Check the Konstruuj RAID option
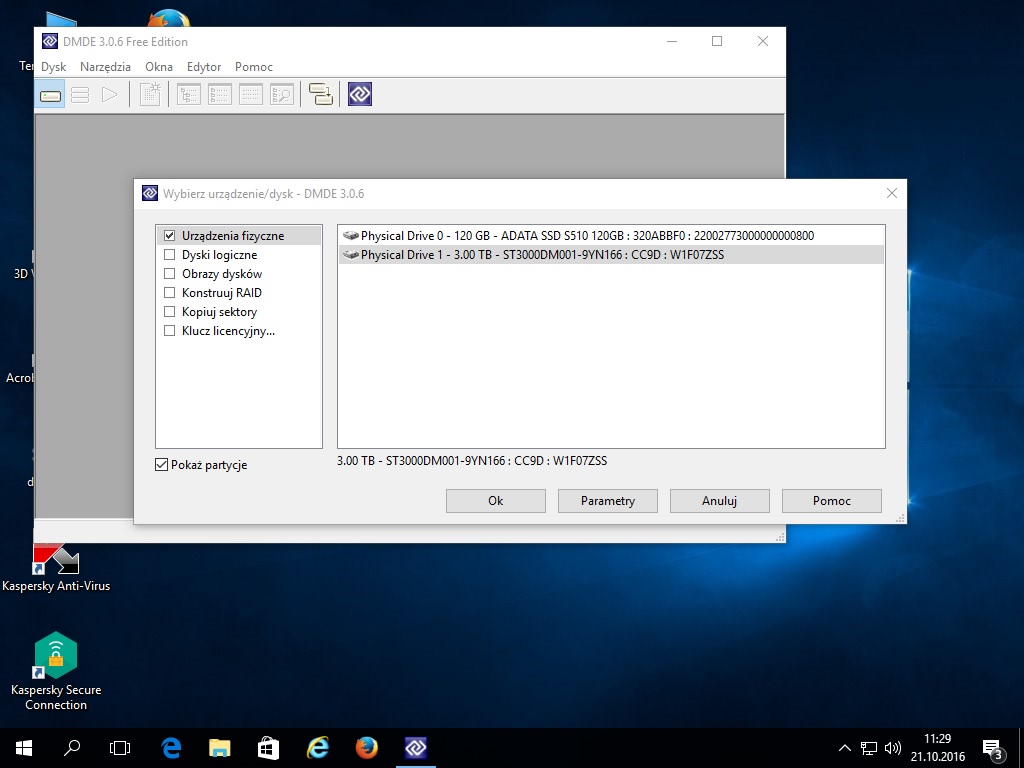 170,293
